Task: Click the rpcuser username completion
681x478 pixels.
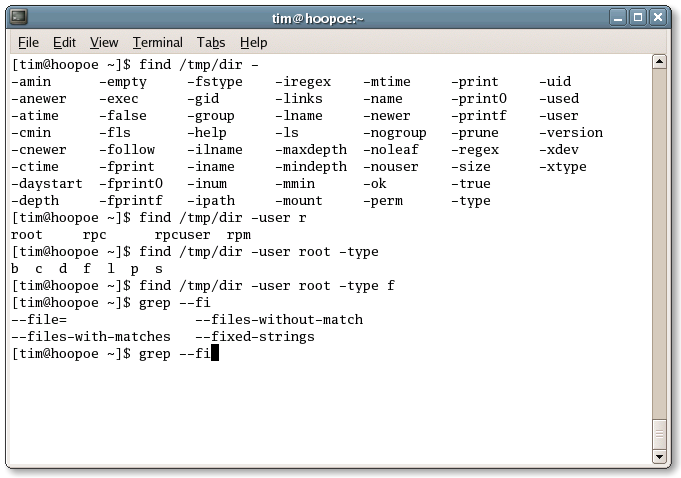Action: click(x=182, y=235)
